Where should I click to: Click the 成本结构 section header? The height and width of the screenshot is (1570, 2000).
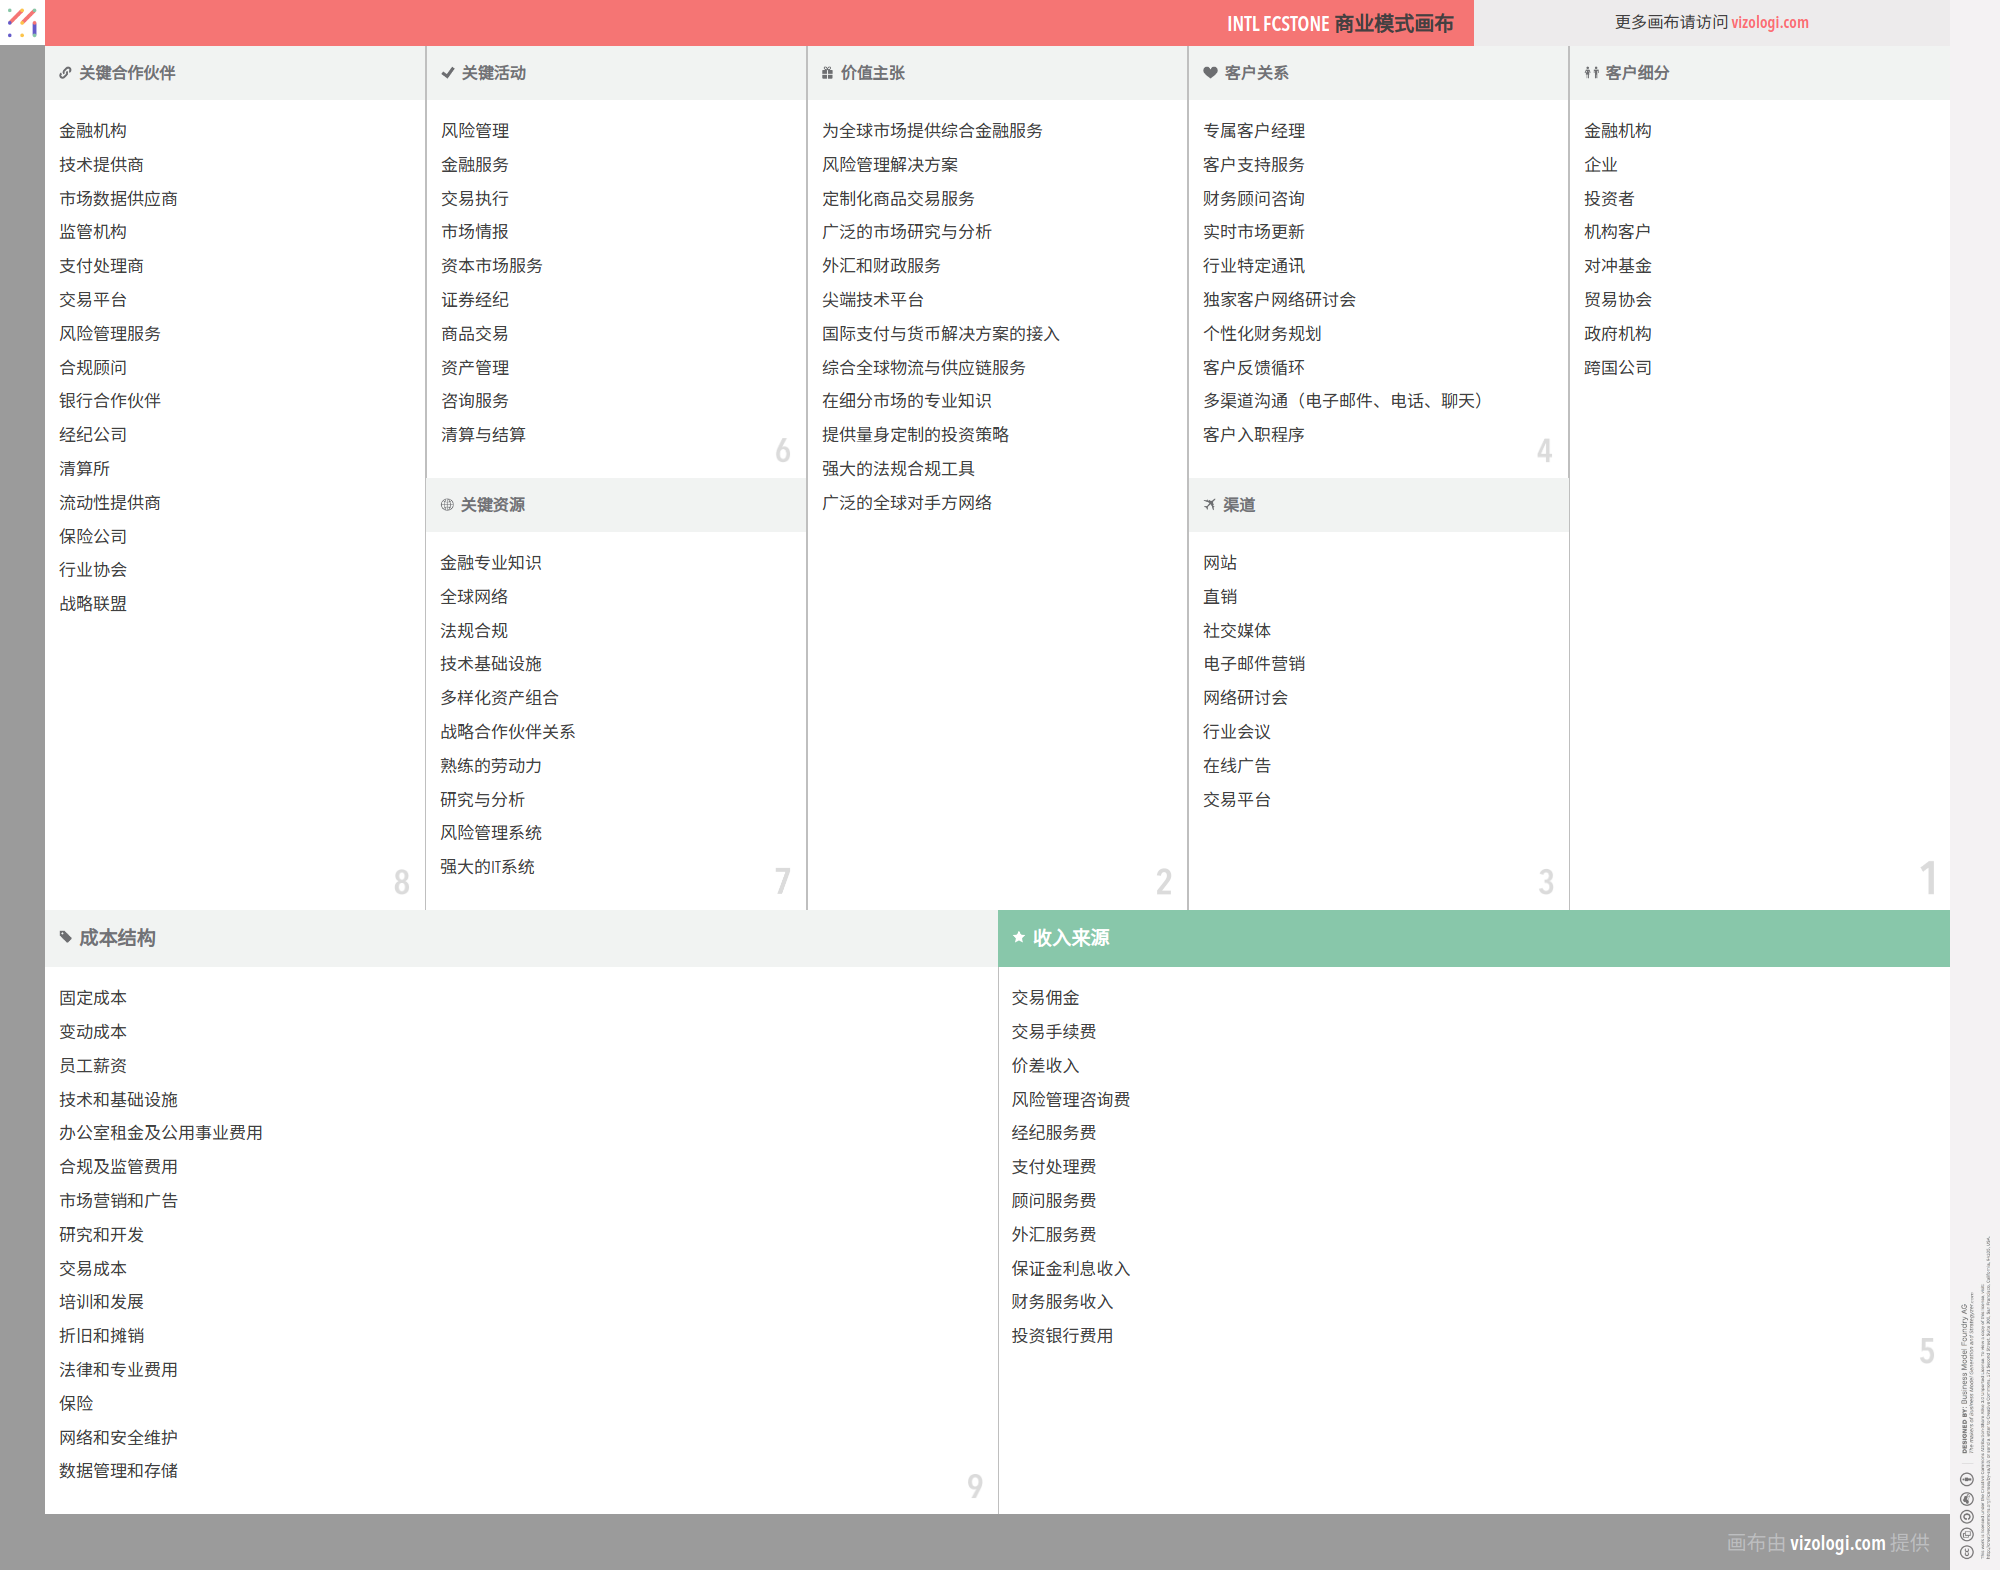[x=117, y=938]
